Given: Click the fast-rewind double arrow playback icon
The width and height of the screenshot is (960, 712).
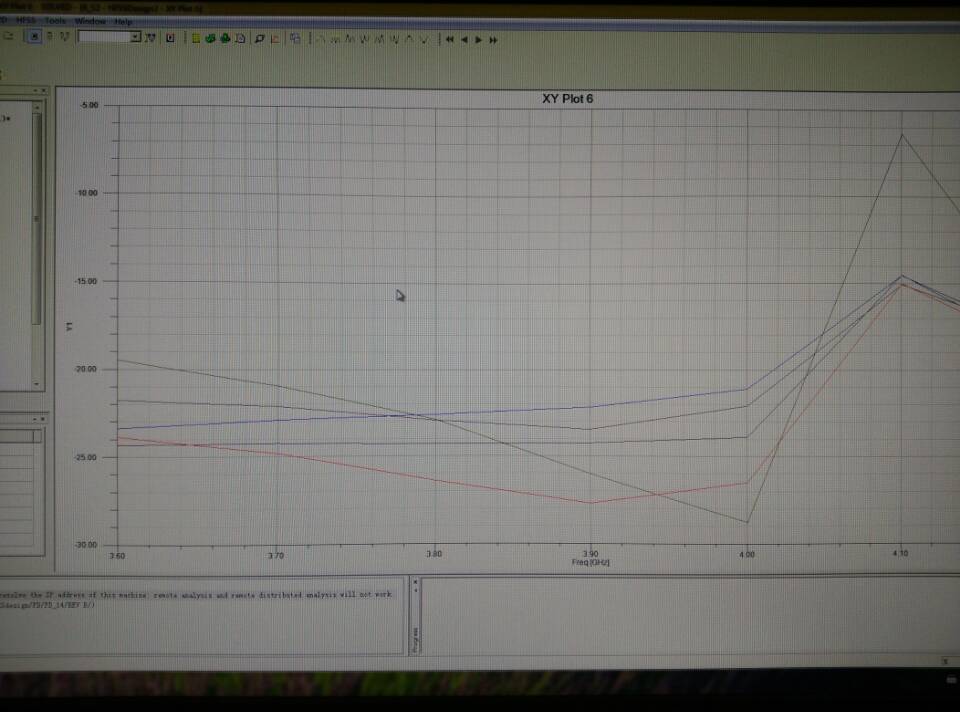Looking at the screenshot, I should (x=450, y=39).
